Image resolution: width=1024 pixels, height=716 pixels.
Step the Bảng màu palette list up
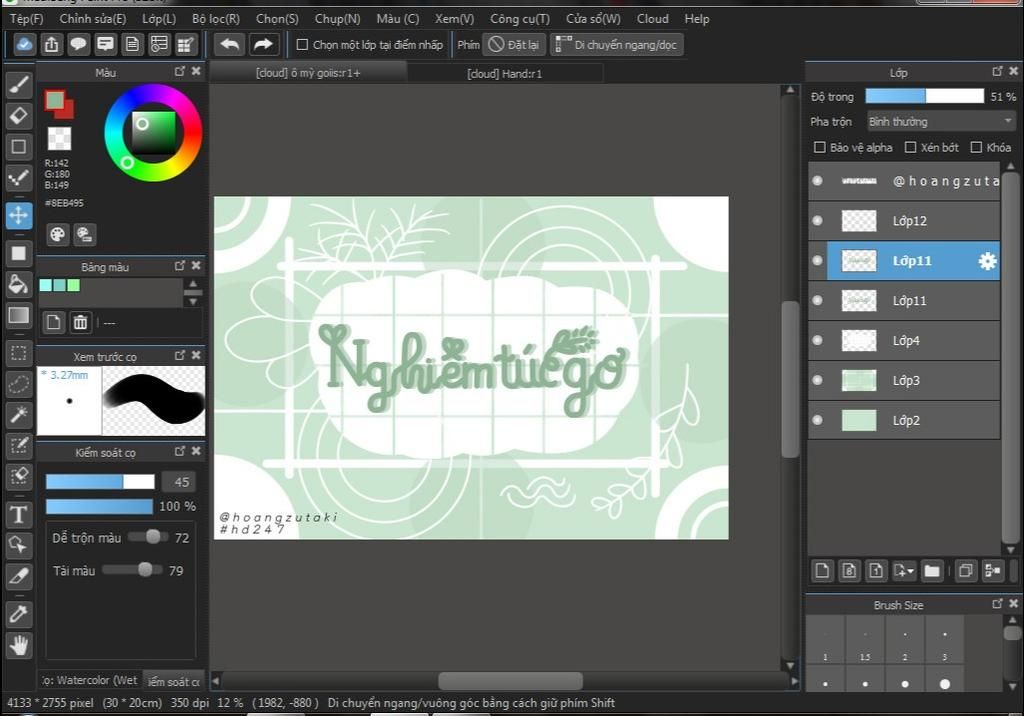click(x=193, y=284)
